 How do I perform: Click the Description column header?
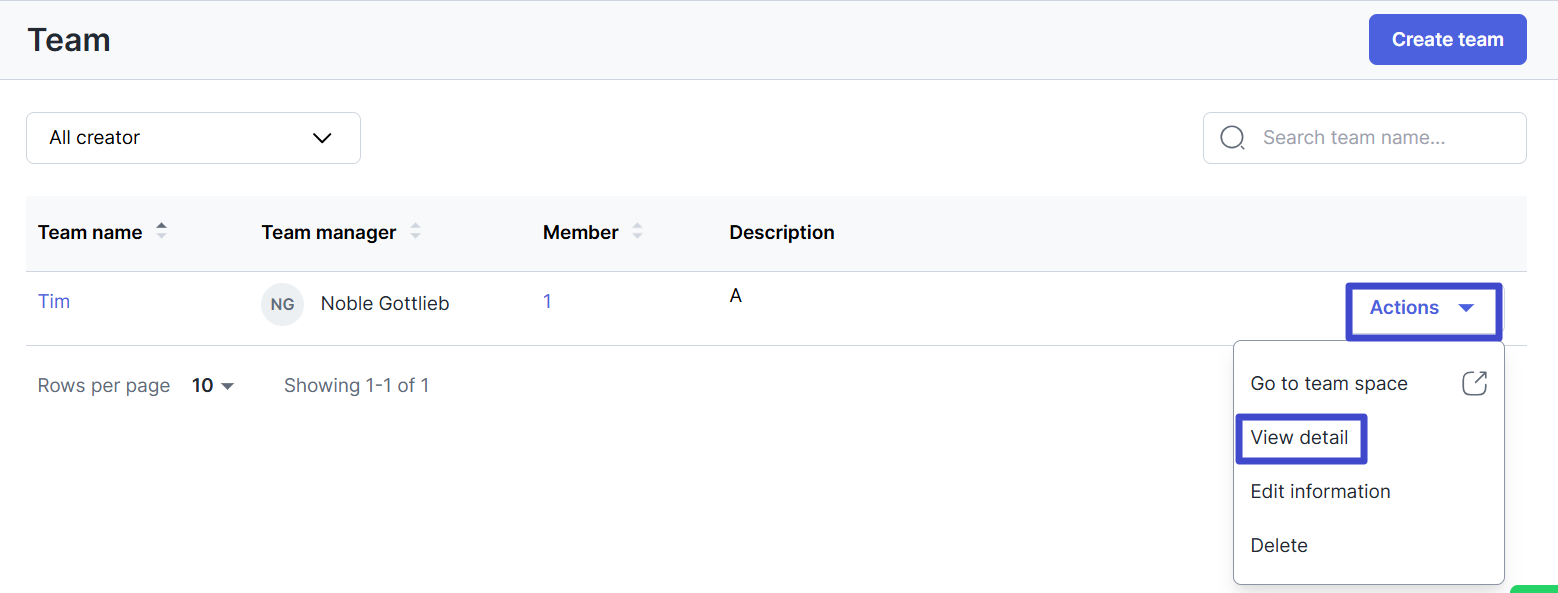[782, 232]
